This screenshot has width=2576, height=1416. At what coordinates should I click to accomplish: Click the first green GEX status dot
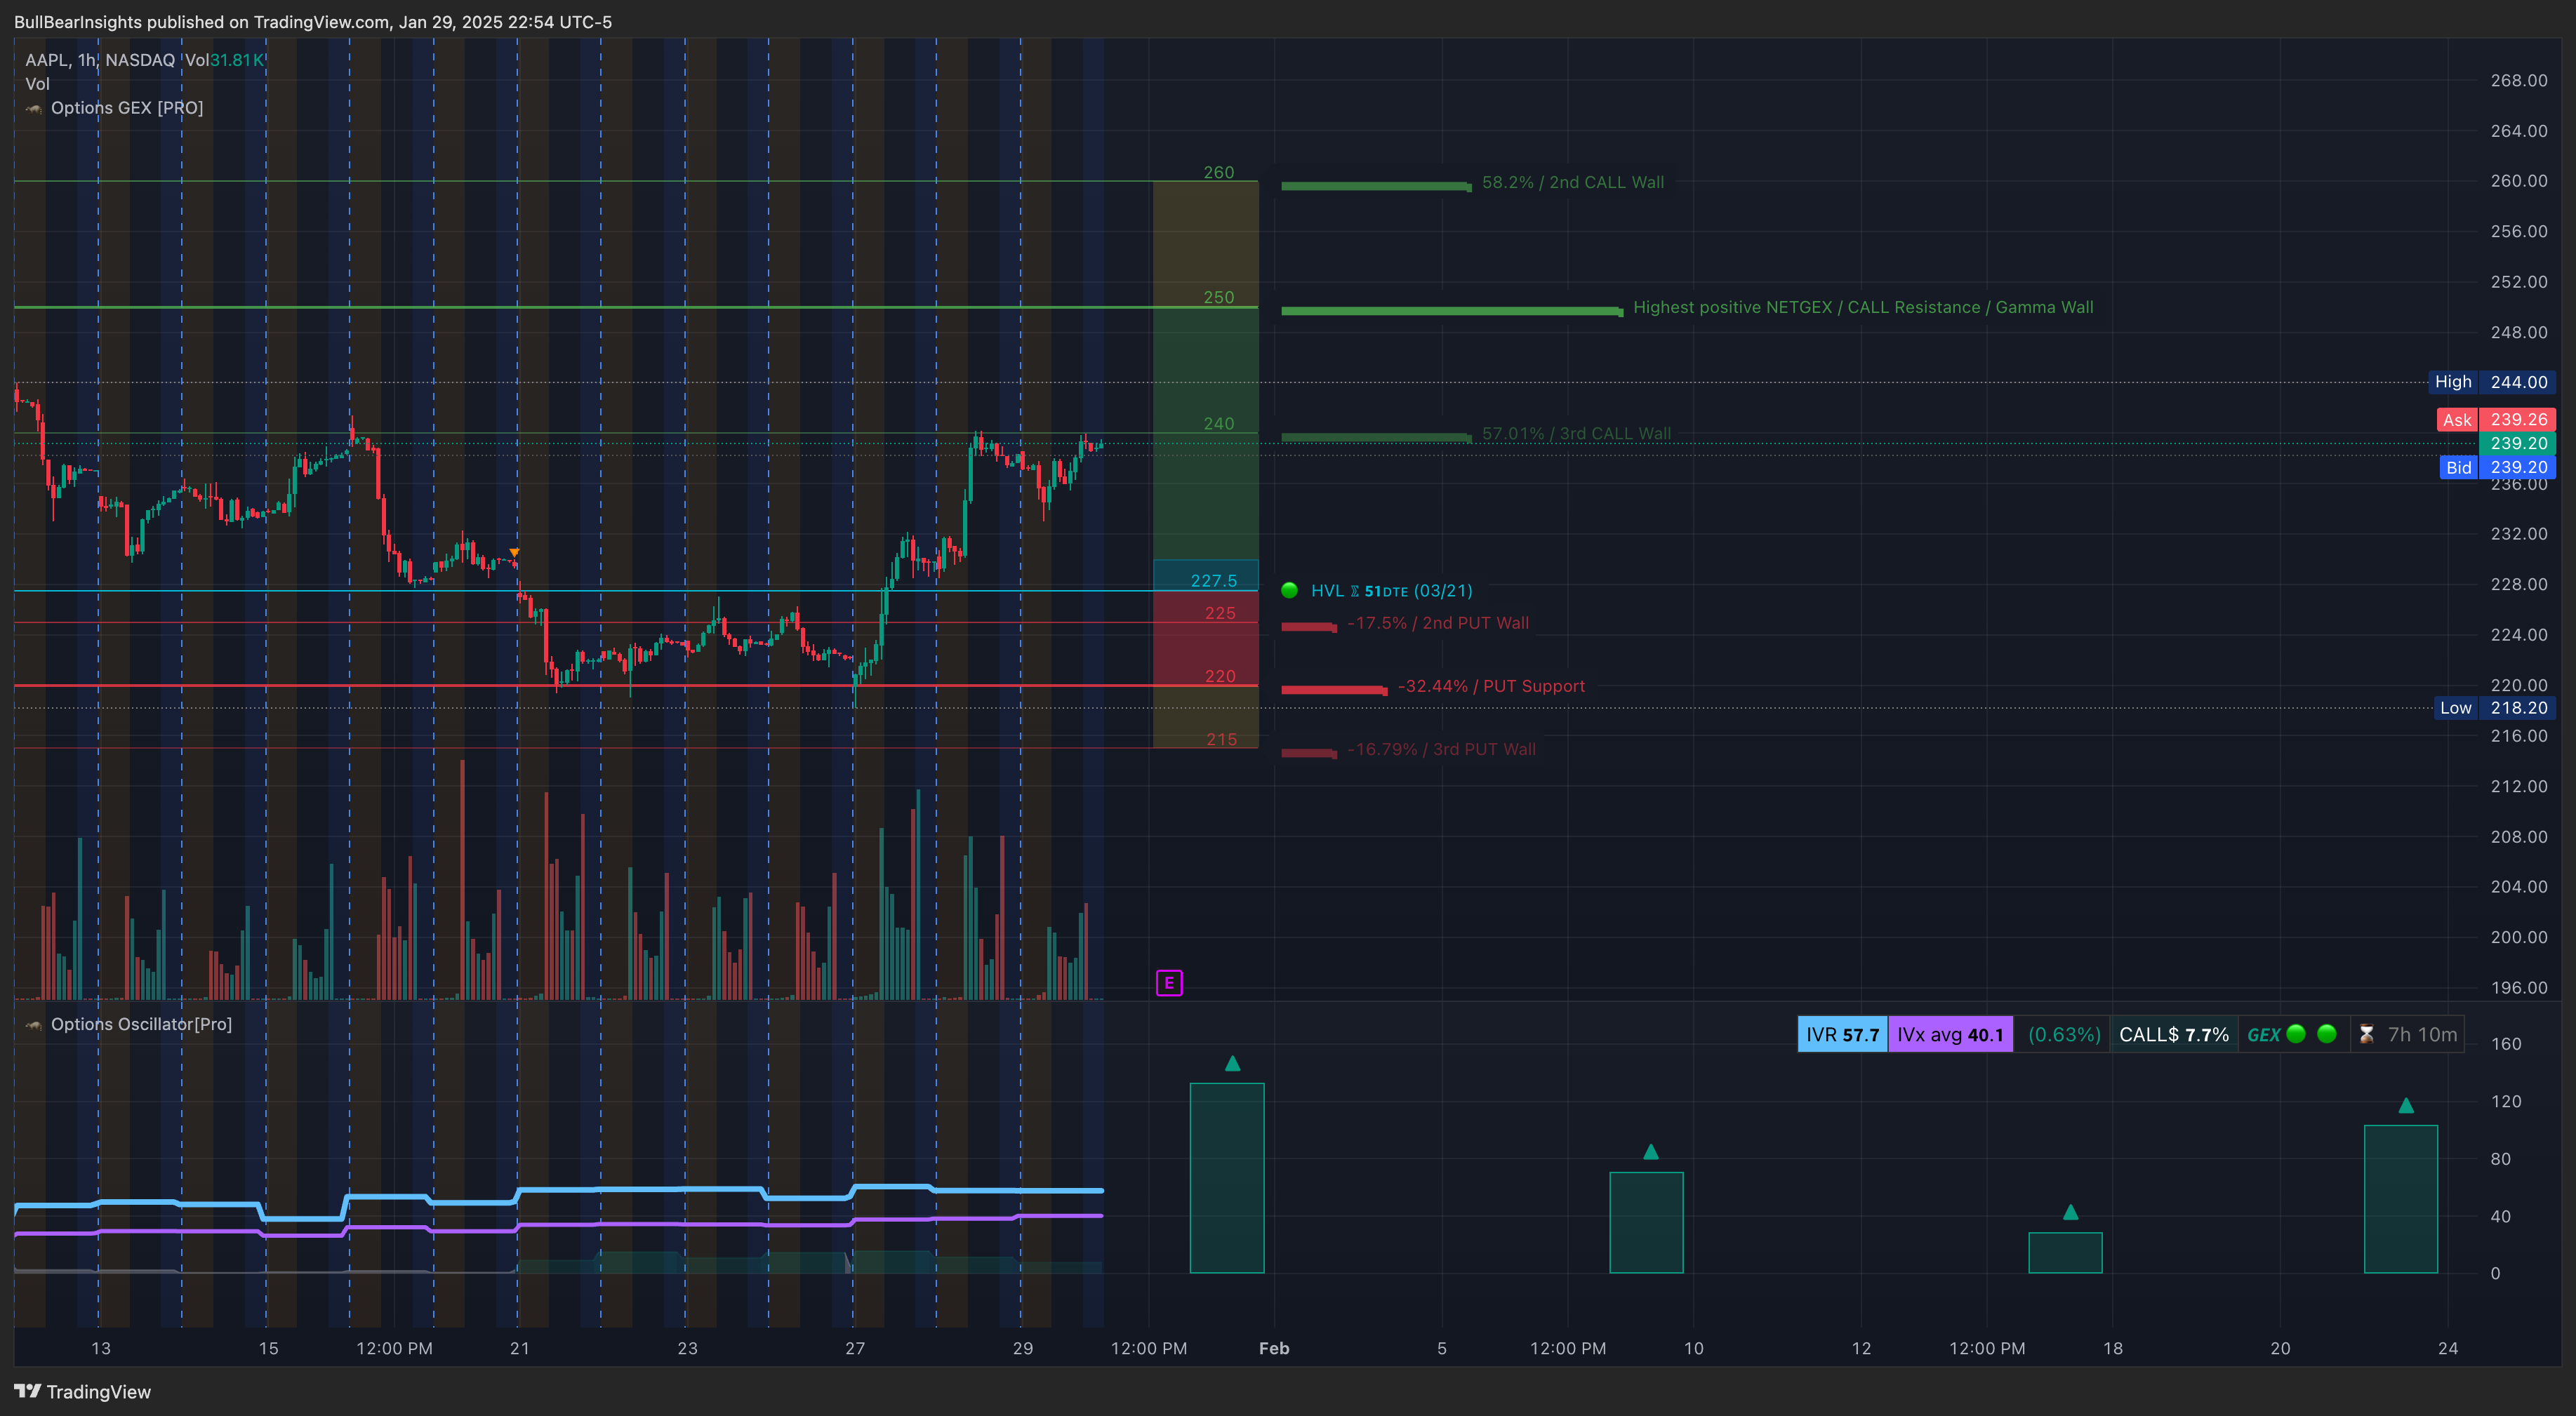(2297, 1034)
